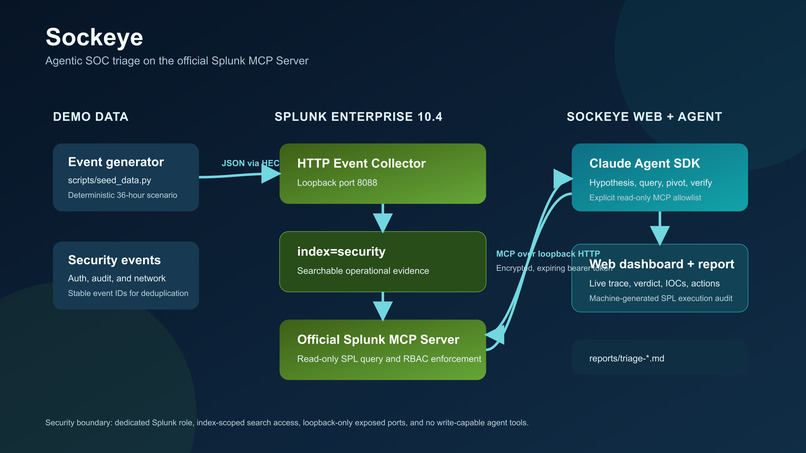The height and width of the screenshot is (453, 806).
Task: Click 'Auth, audit, and network' text
Action: pos(117,278)
